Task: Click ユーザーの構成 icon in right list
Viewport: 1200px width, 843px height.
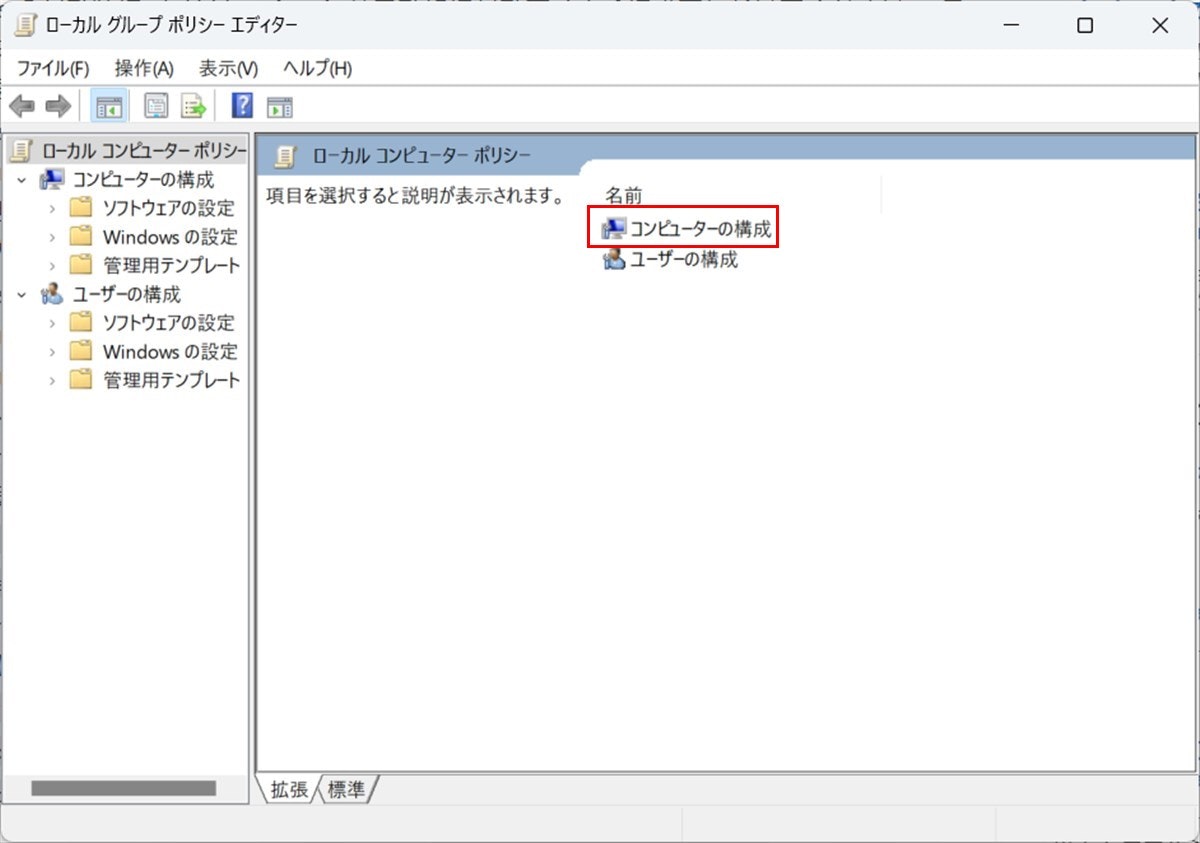Action: pyautogui.click(x=614, y=260)
